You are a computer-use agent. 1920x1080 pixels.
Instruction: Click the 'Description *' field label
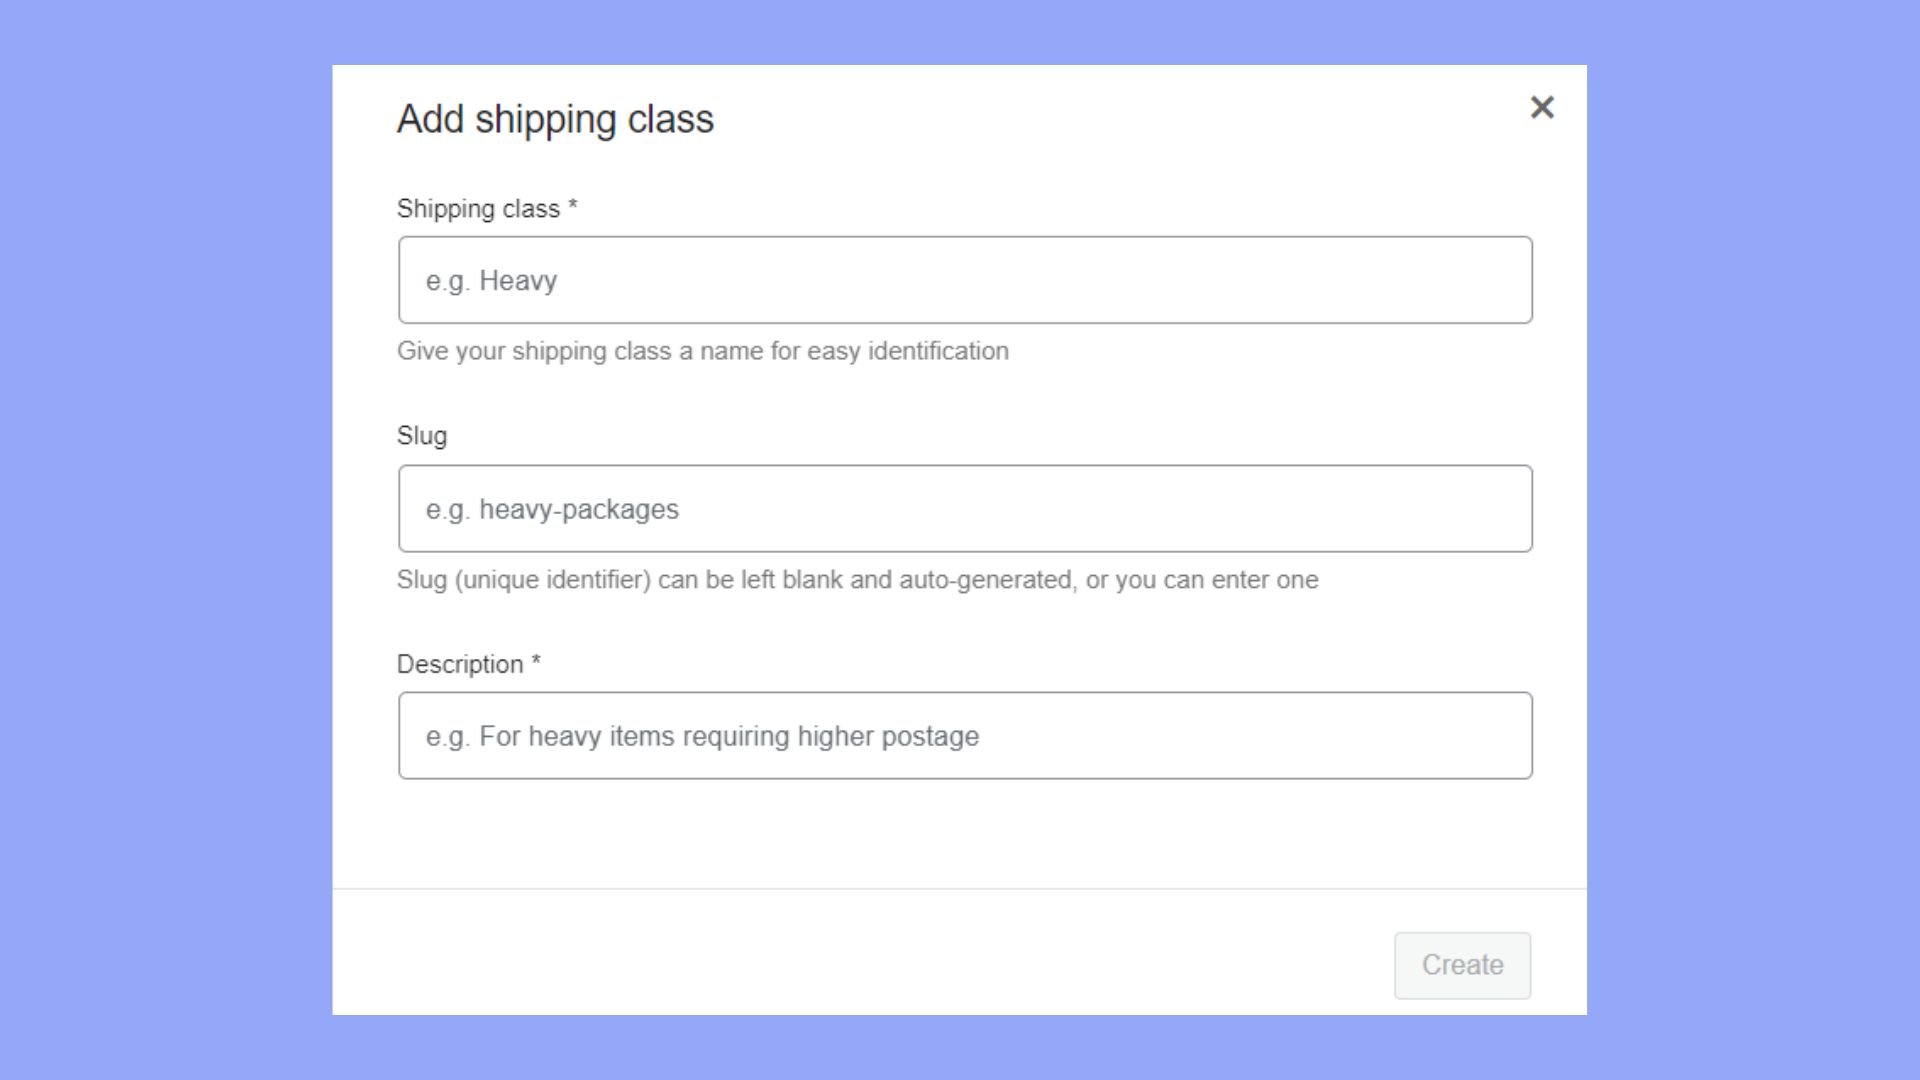[460, 664]
